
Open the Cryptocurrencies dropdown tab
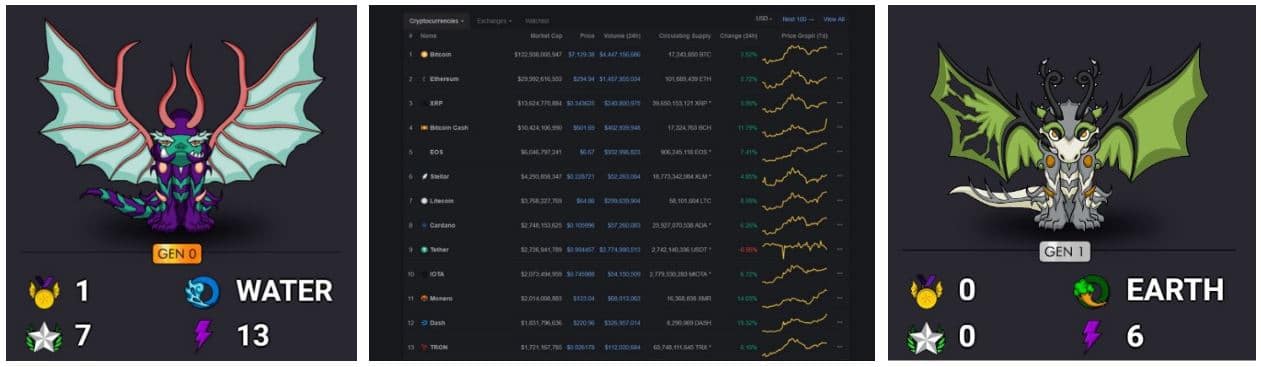click(437, 20)
